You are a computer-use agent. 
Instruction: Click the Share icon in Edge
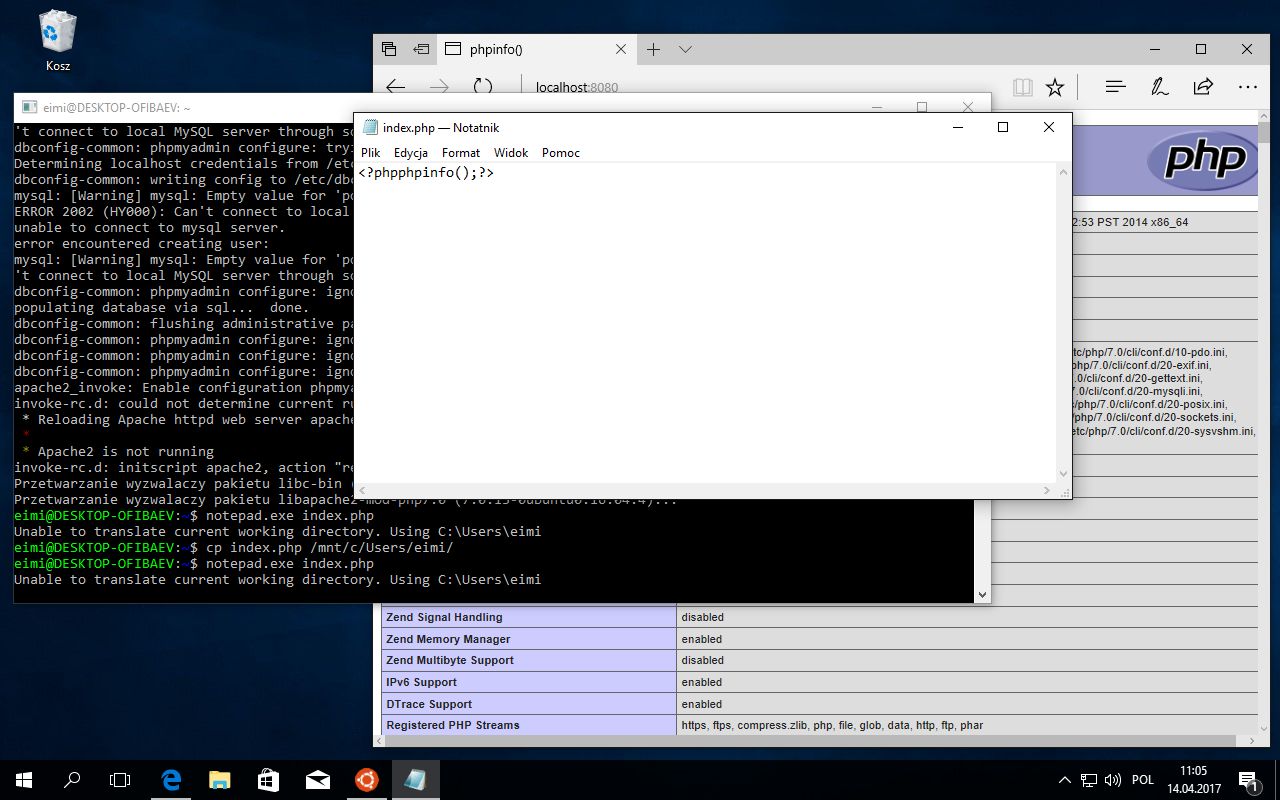pyautogui.click(x=1204, y=87)
